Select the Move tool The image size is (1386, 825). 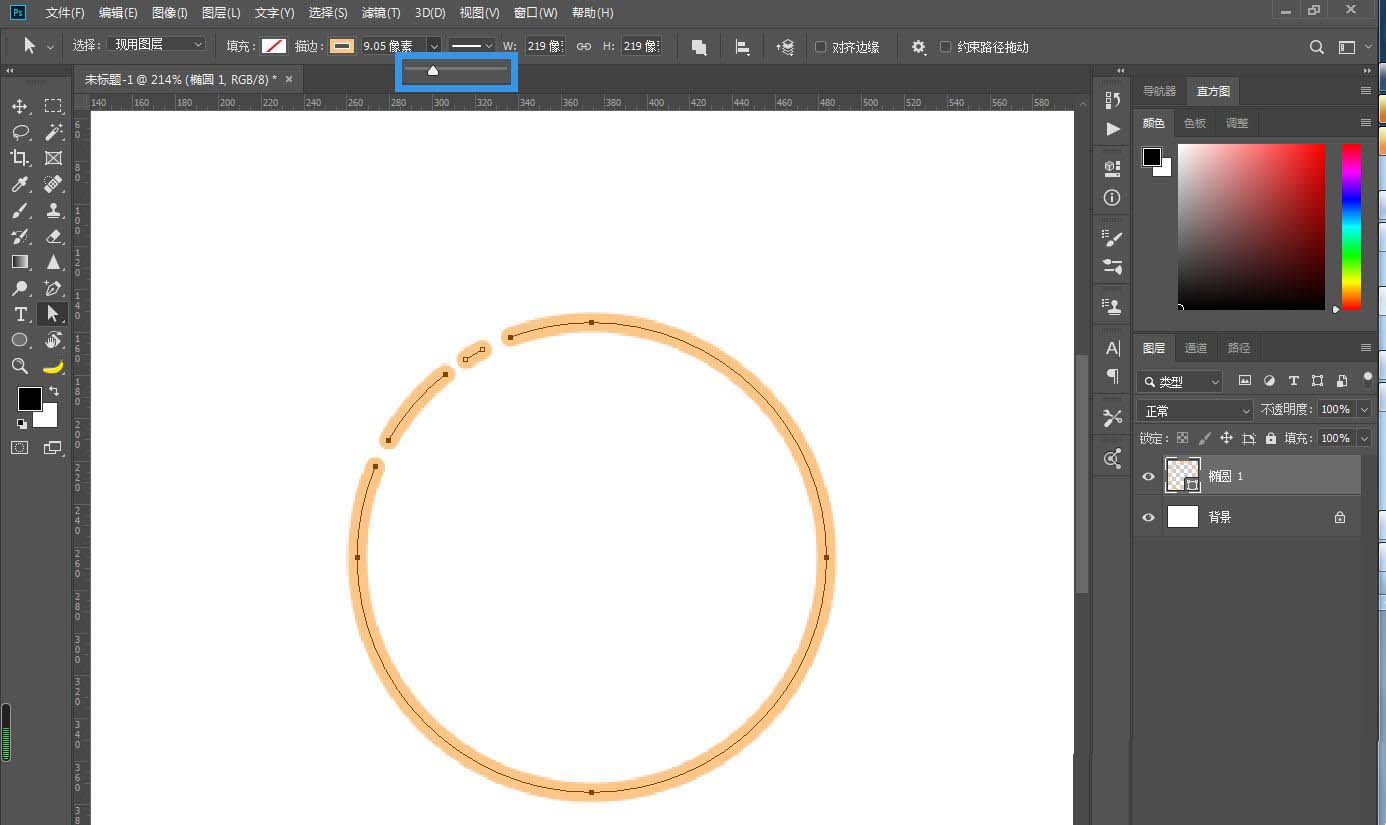tap(20, 106)
